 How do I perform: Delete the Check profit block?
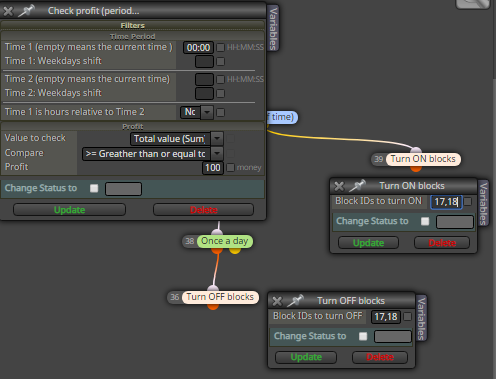point(203,210)
